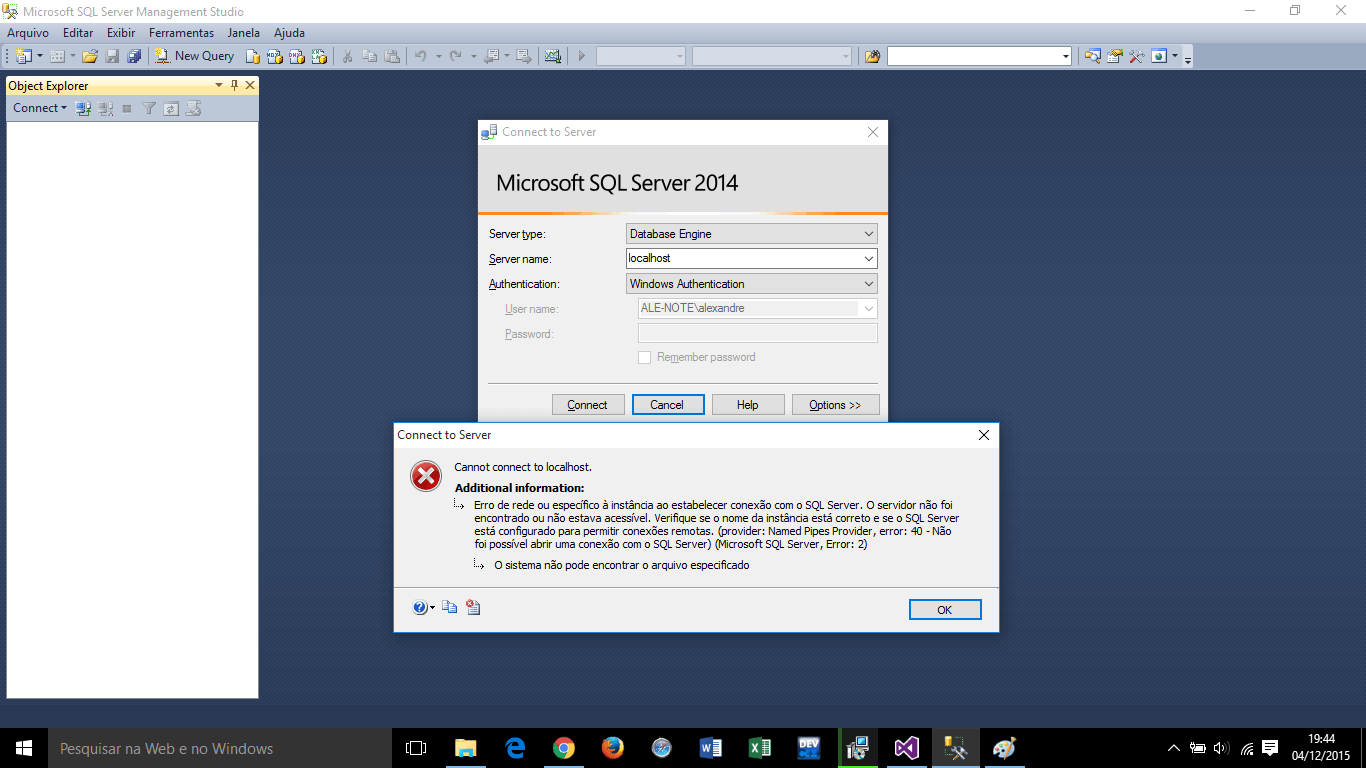Expand the Server type dropdown
The height and width of the screenshot is (768, 1366).
(867, 234)
